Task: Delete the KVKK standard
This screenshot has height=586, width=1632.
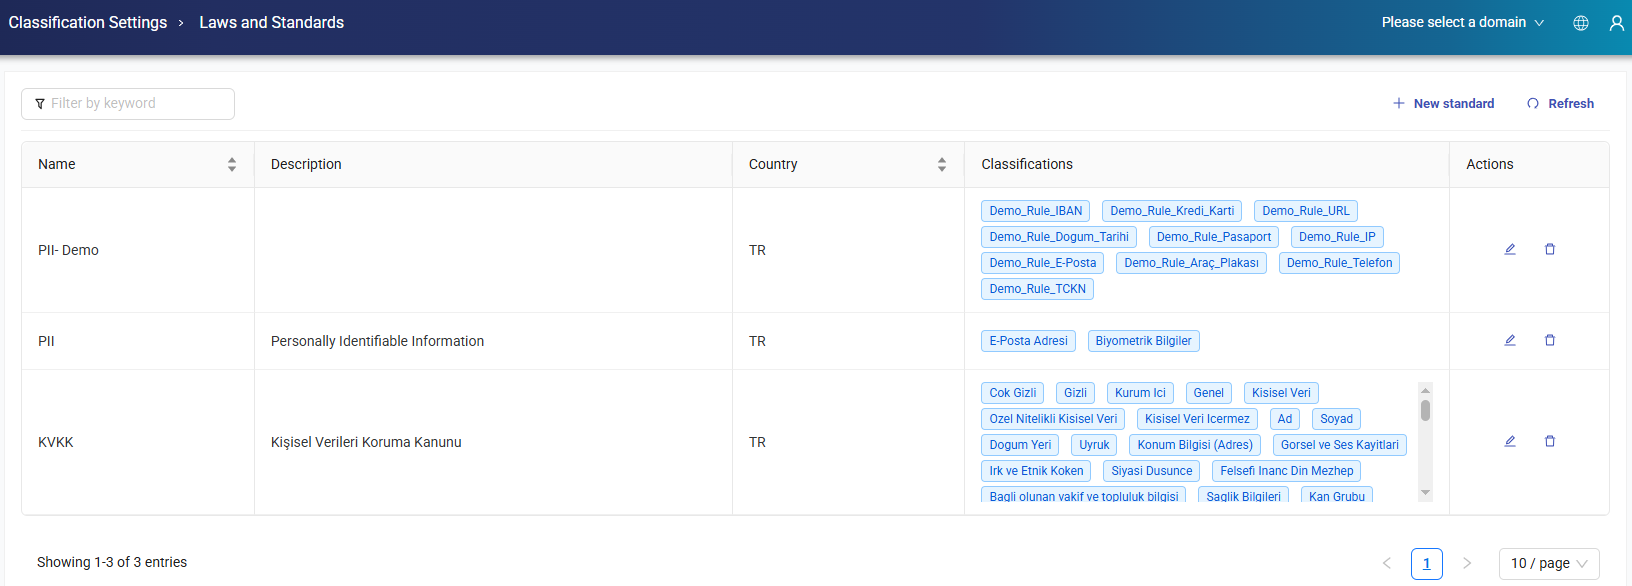Action: [x=1550, y=441]
